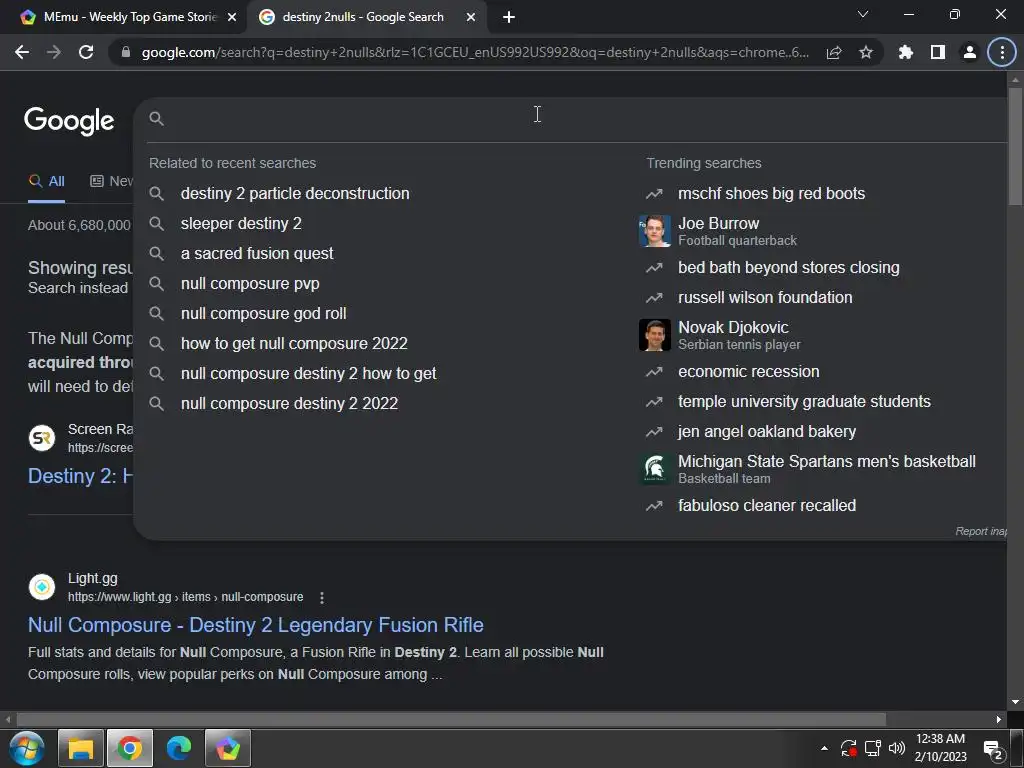Click the scroll-right arrow of horizontal scrollbar
This screenshot has height=768, width=1024.
coord(999,720)
